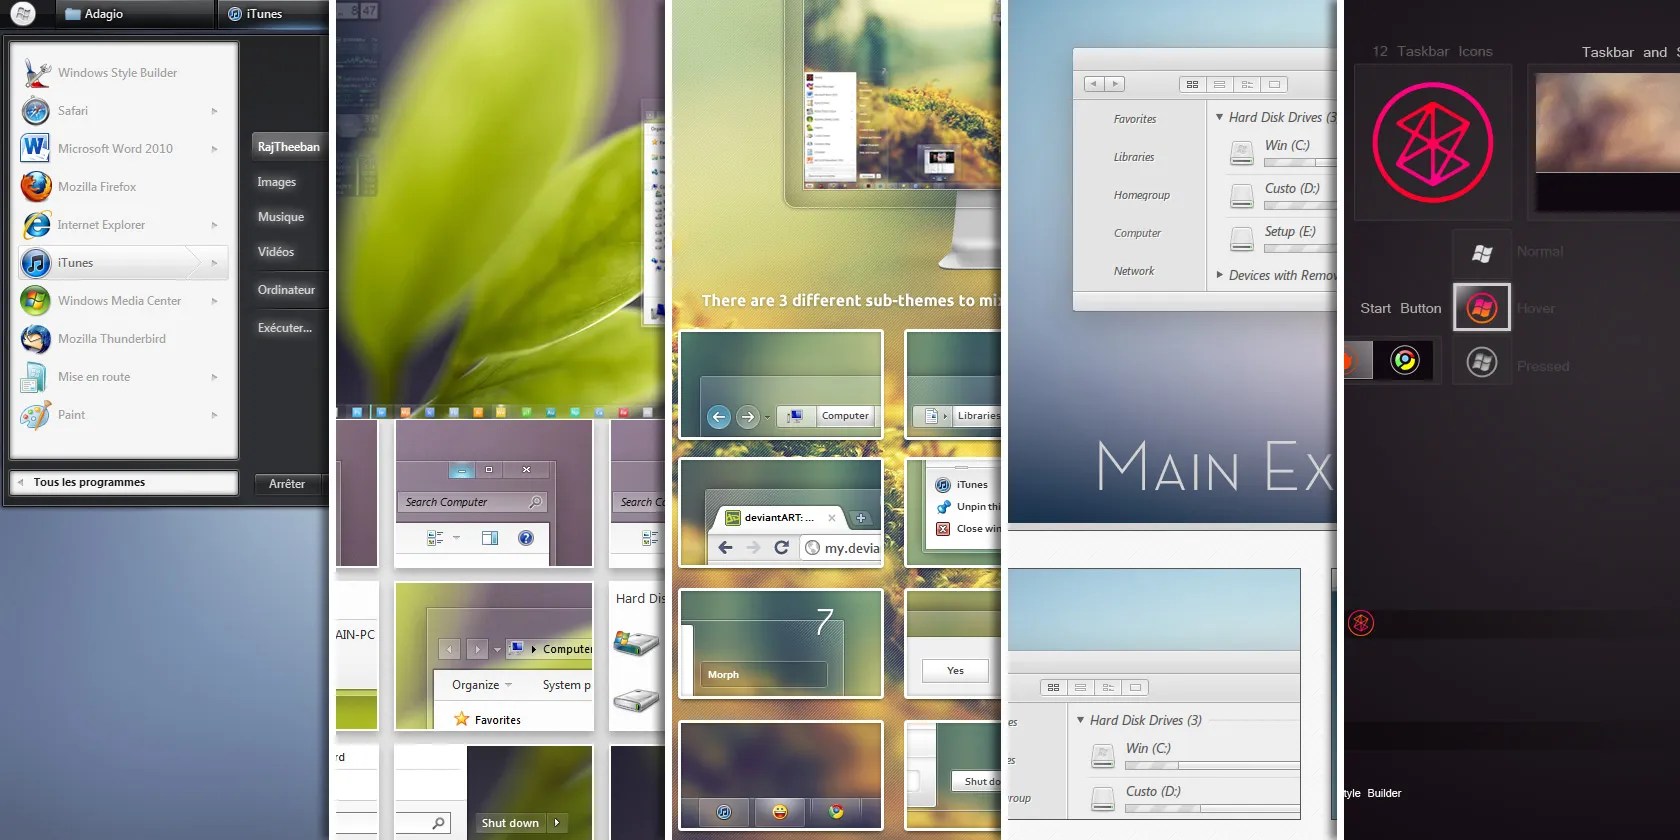Open the Chrome icon in the green theme taskbar
Image resolution: width=1680 pixels, height=840 pixels.
coord(836,812)
